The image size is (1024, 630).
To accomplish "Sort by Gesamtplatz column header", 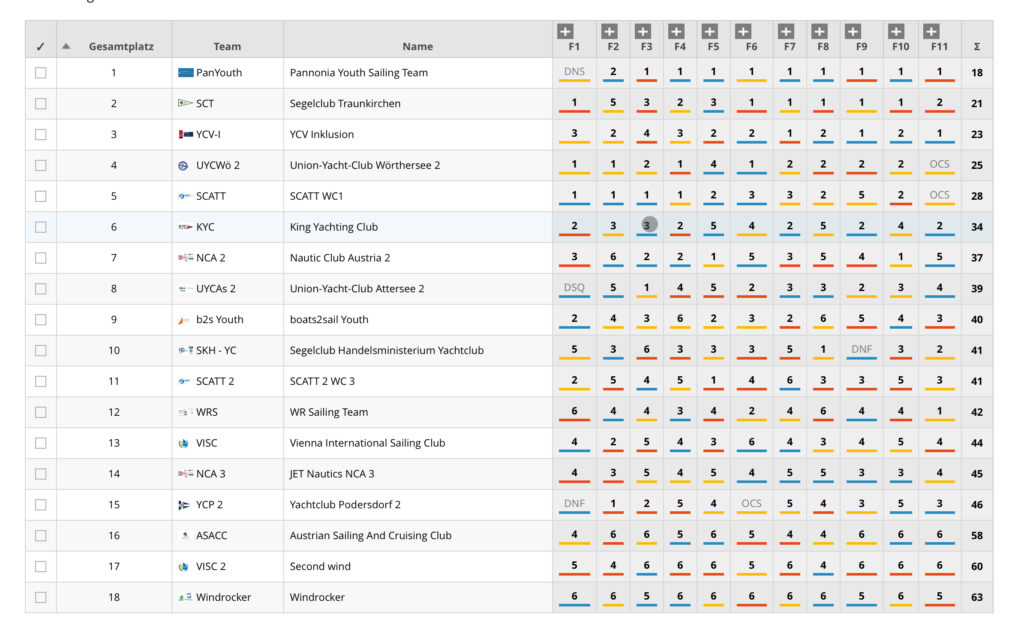I will click(121, 46).
